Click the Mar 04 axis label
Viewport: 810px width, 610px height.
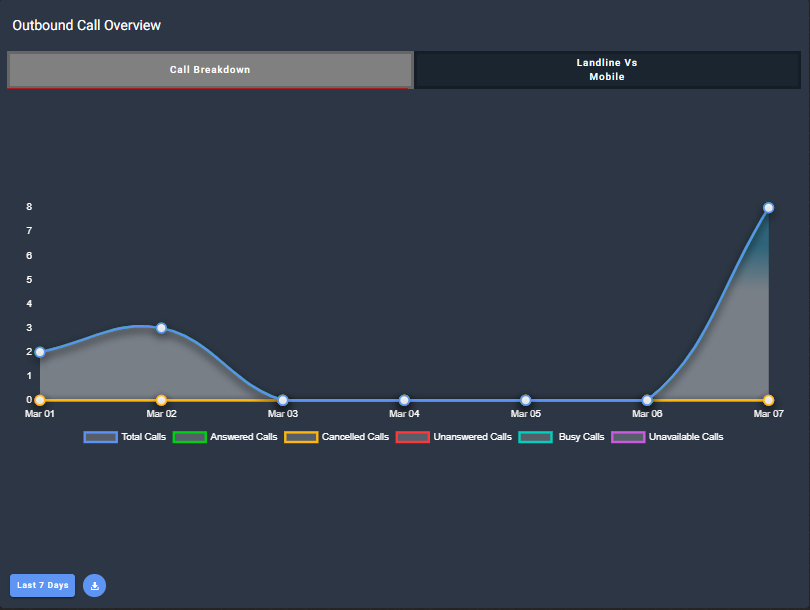[404, 414]
